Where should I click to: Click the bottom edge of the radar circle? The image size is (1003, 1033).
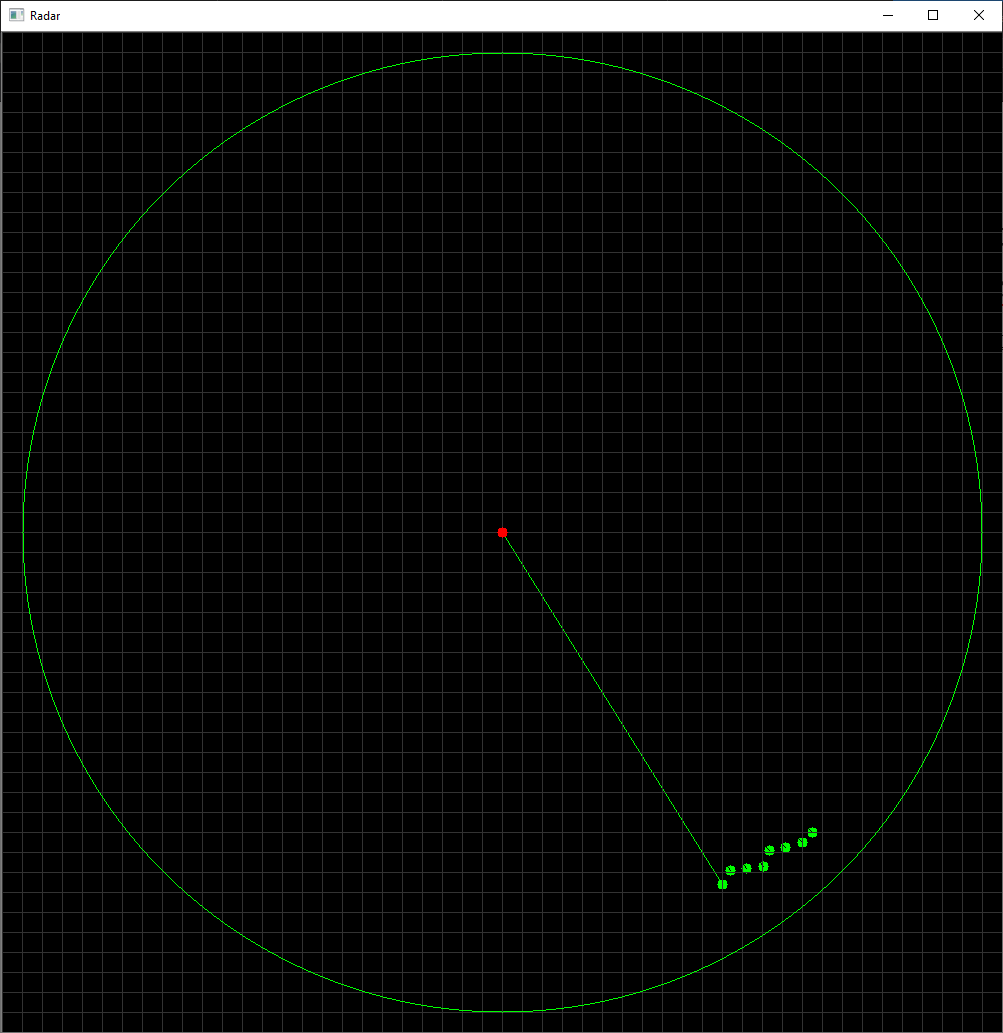(502, 1012)
